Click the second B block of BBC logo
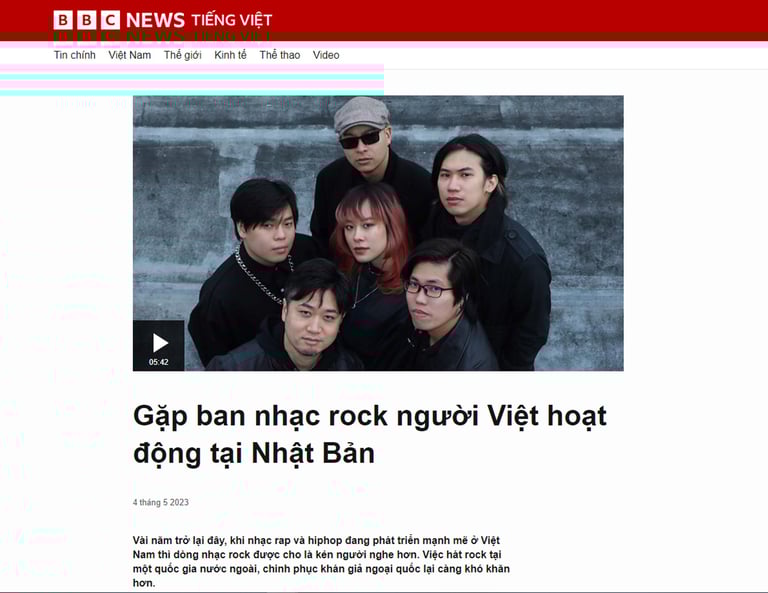Image resolution: width=768 pixels, height=593 pixels. click(87, 20)
